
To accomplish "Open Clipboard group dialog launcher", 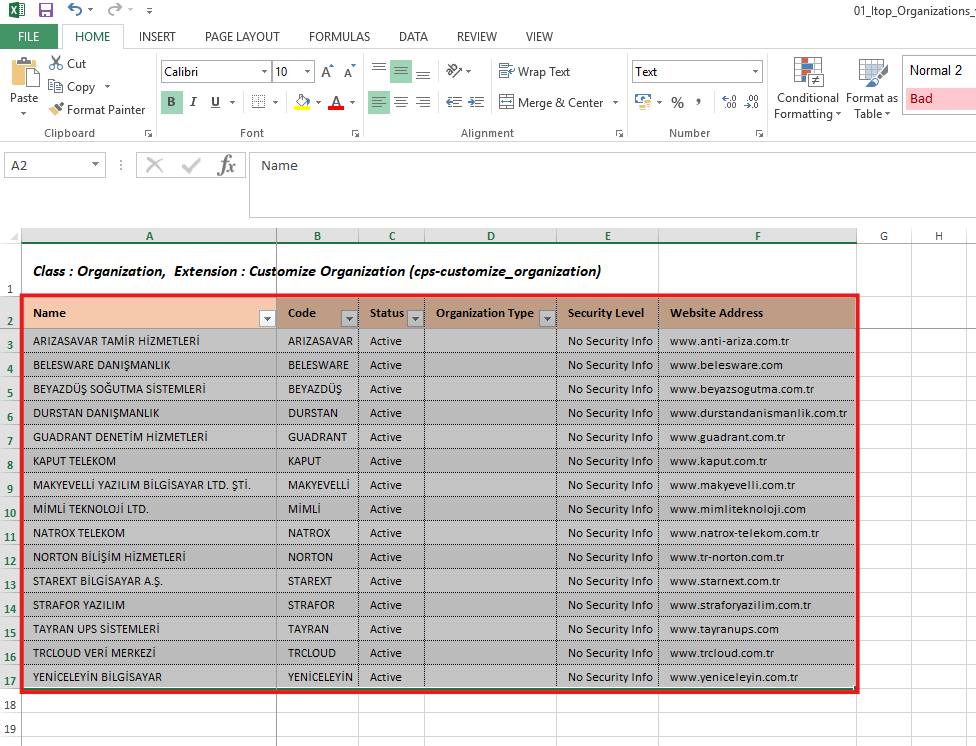I will tap(148, 133).
